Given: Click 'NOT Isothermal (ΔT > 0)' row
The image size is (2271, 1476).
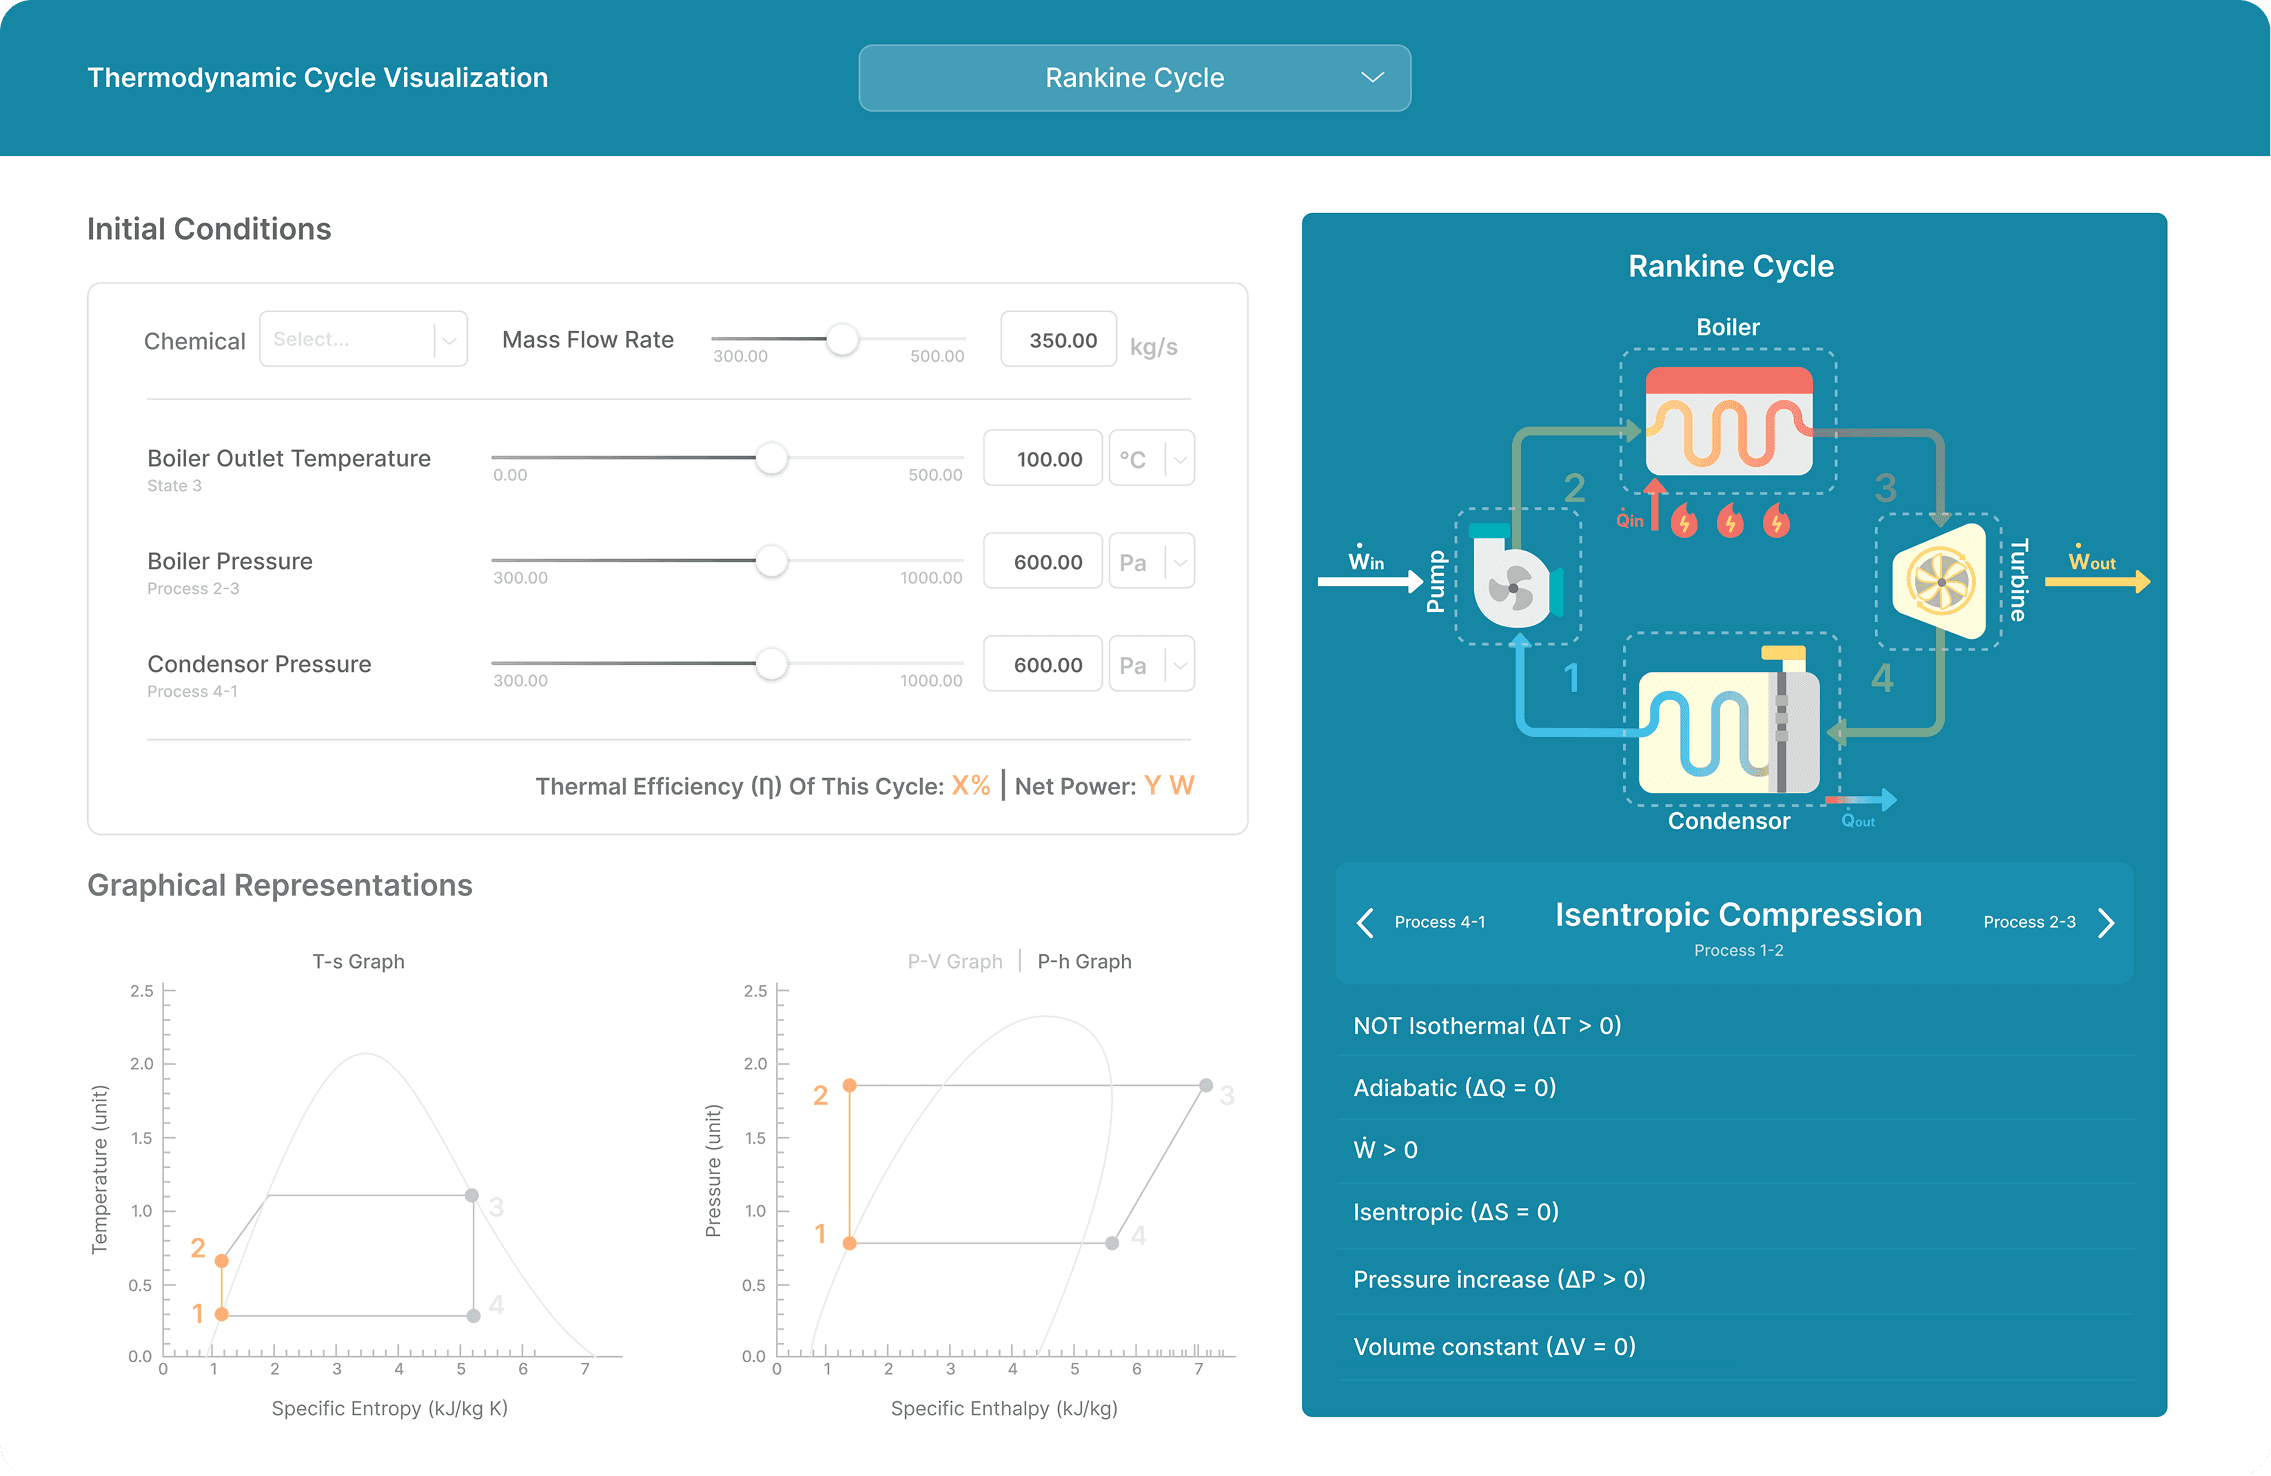Looking at the screenshot, I should coord(1735,1026).
